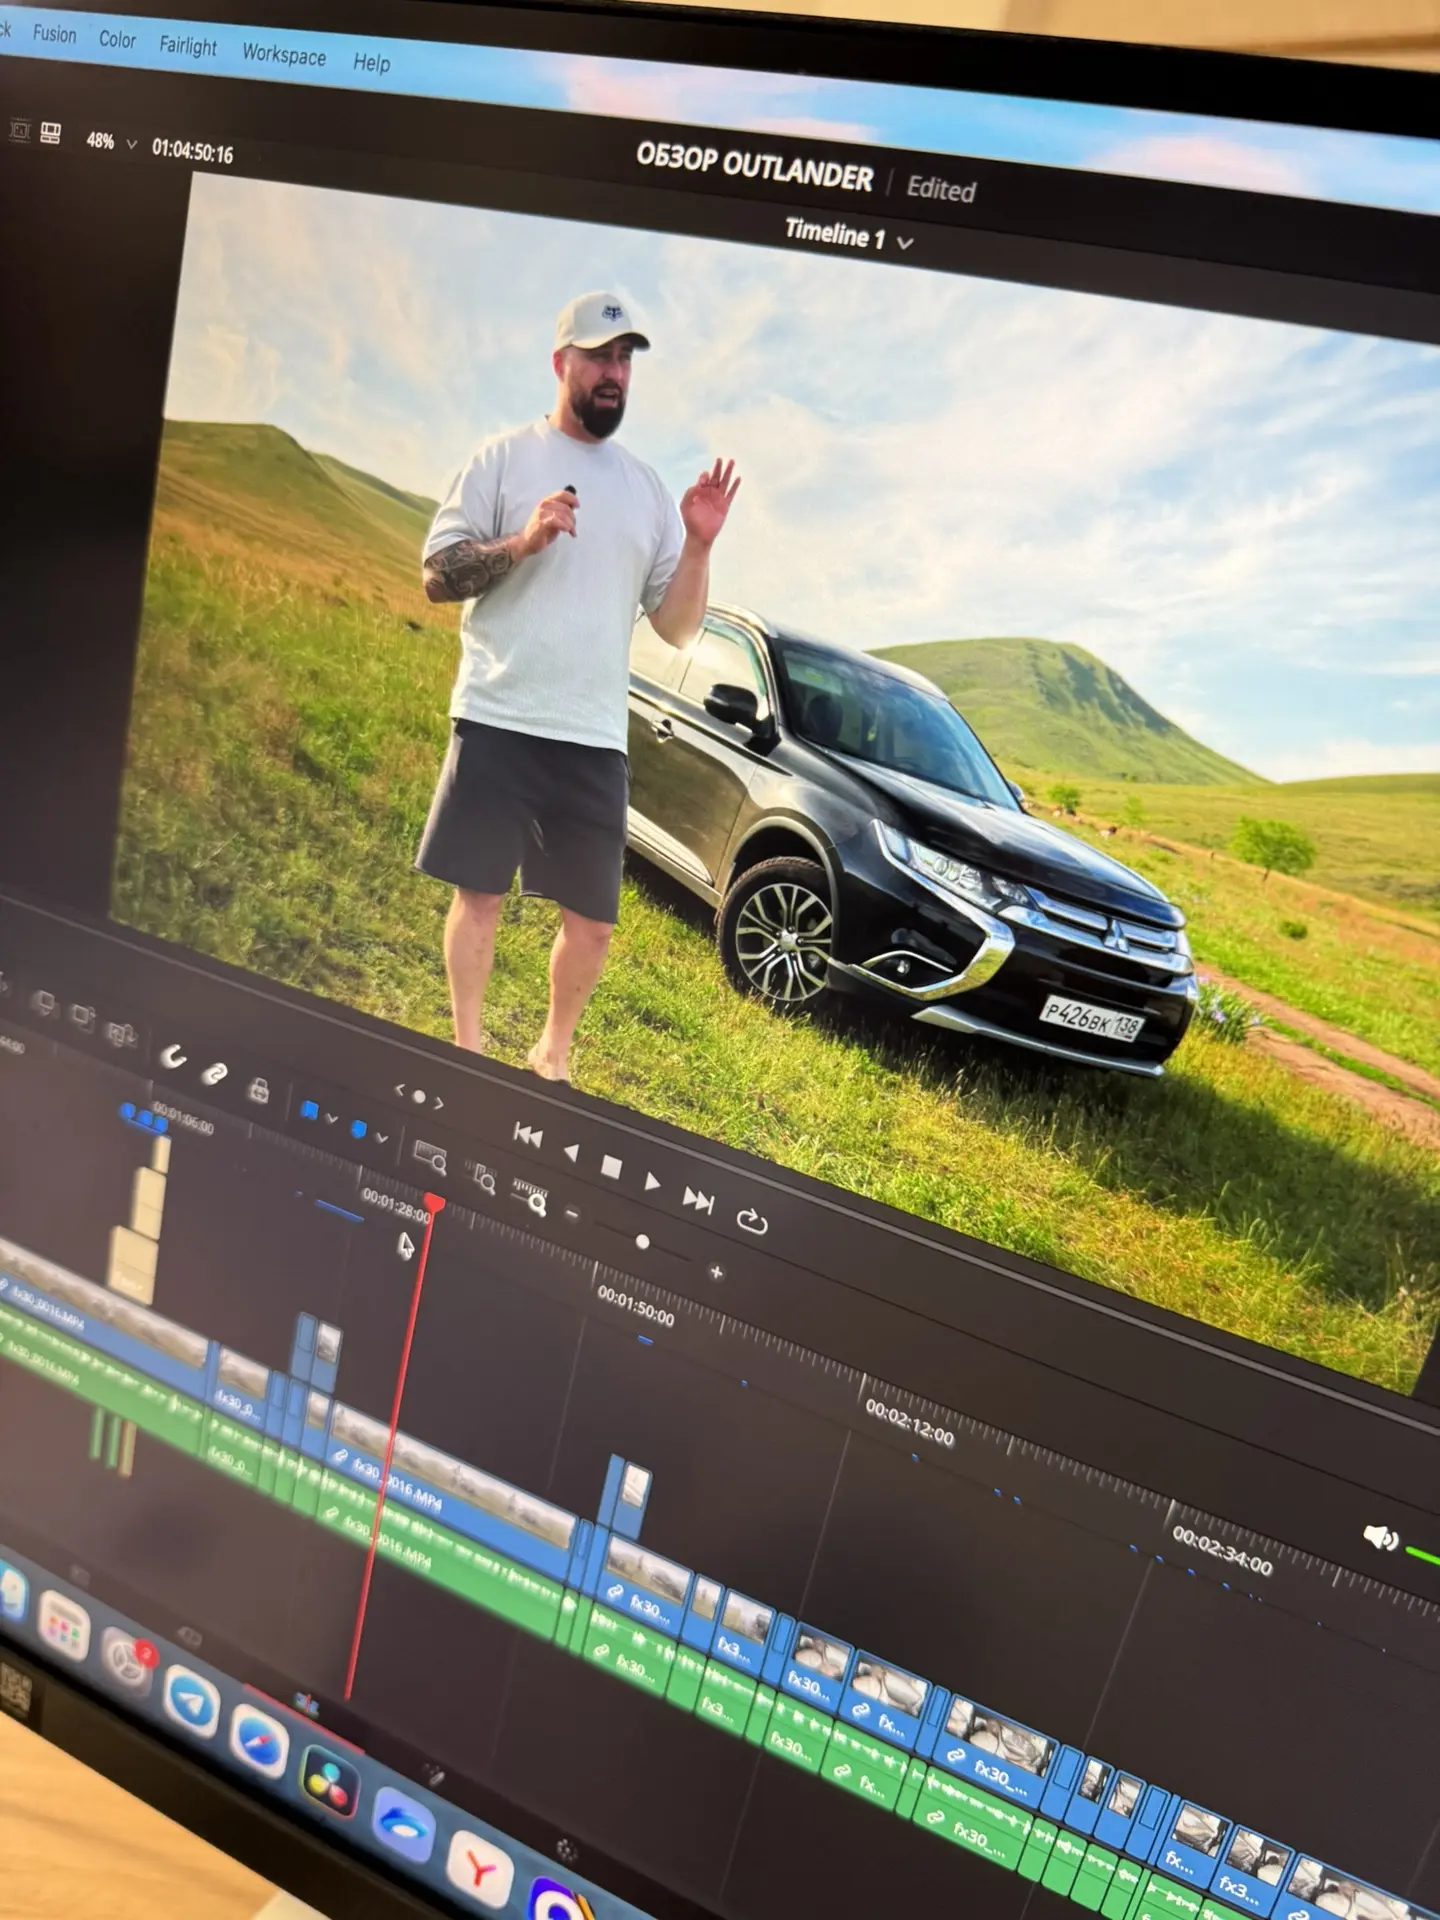Play timeline in reverse
The height and width of the screenshot is (1920, 1440).
[571, 1153]
